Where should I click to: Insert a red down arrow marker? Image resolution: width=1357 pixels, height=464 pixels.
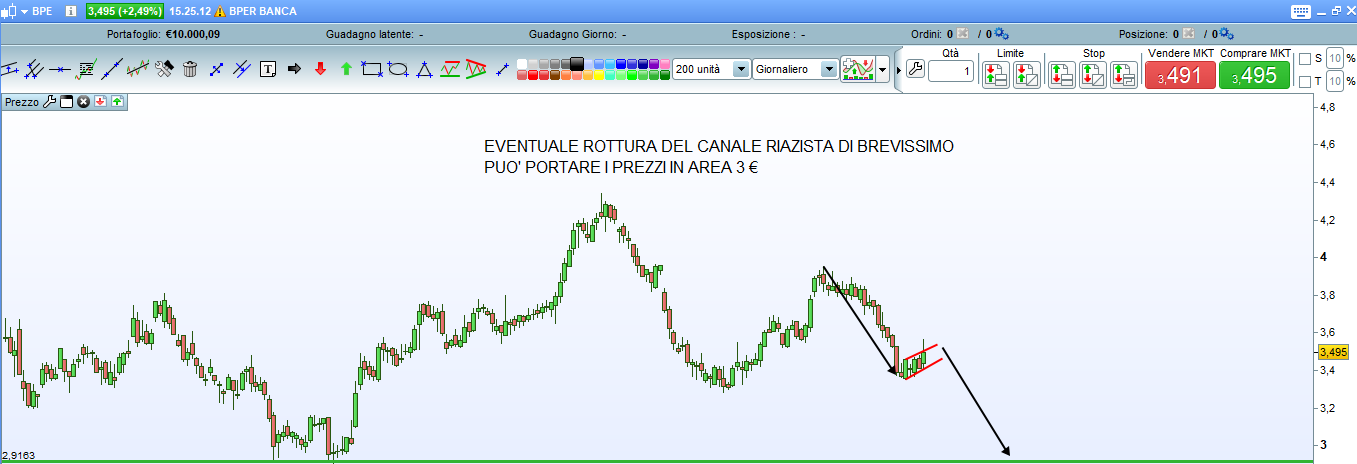tap(320, 69)
